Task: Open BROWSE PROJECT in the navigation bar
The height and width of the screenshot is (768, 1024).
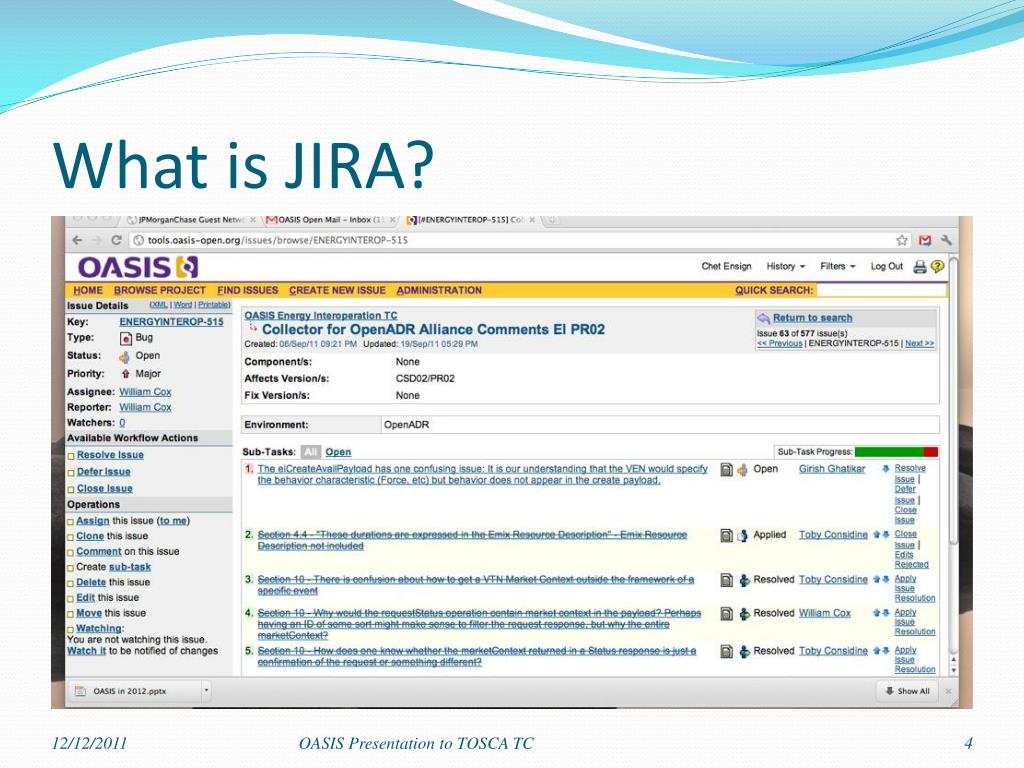Action: (x=159, y=291)
